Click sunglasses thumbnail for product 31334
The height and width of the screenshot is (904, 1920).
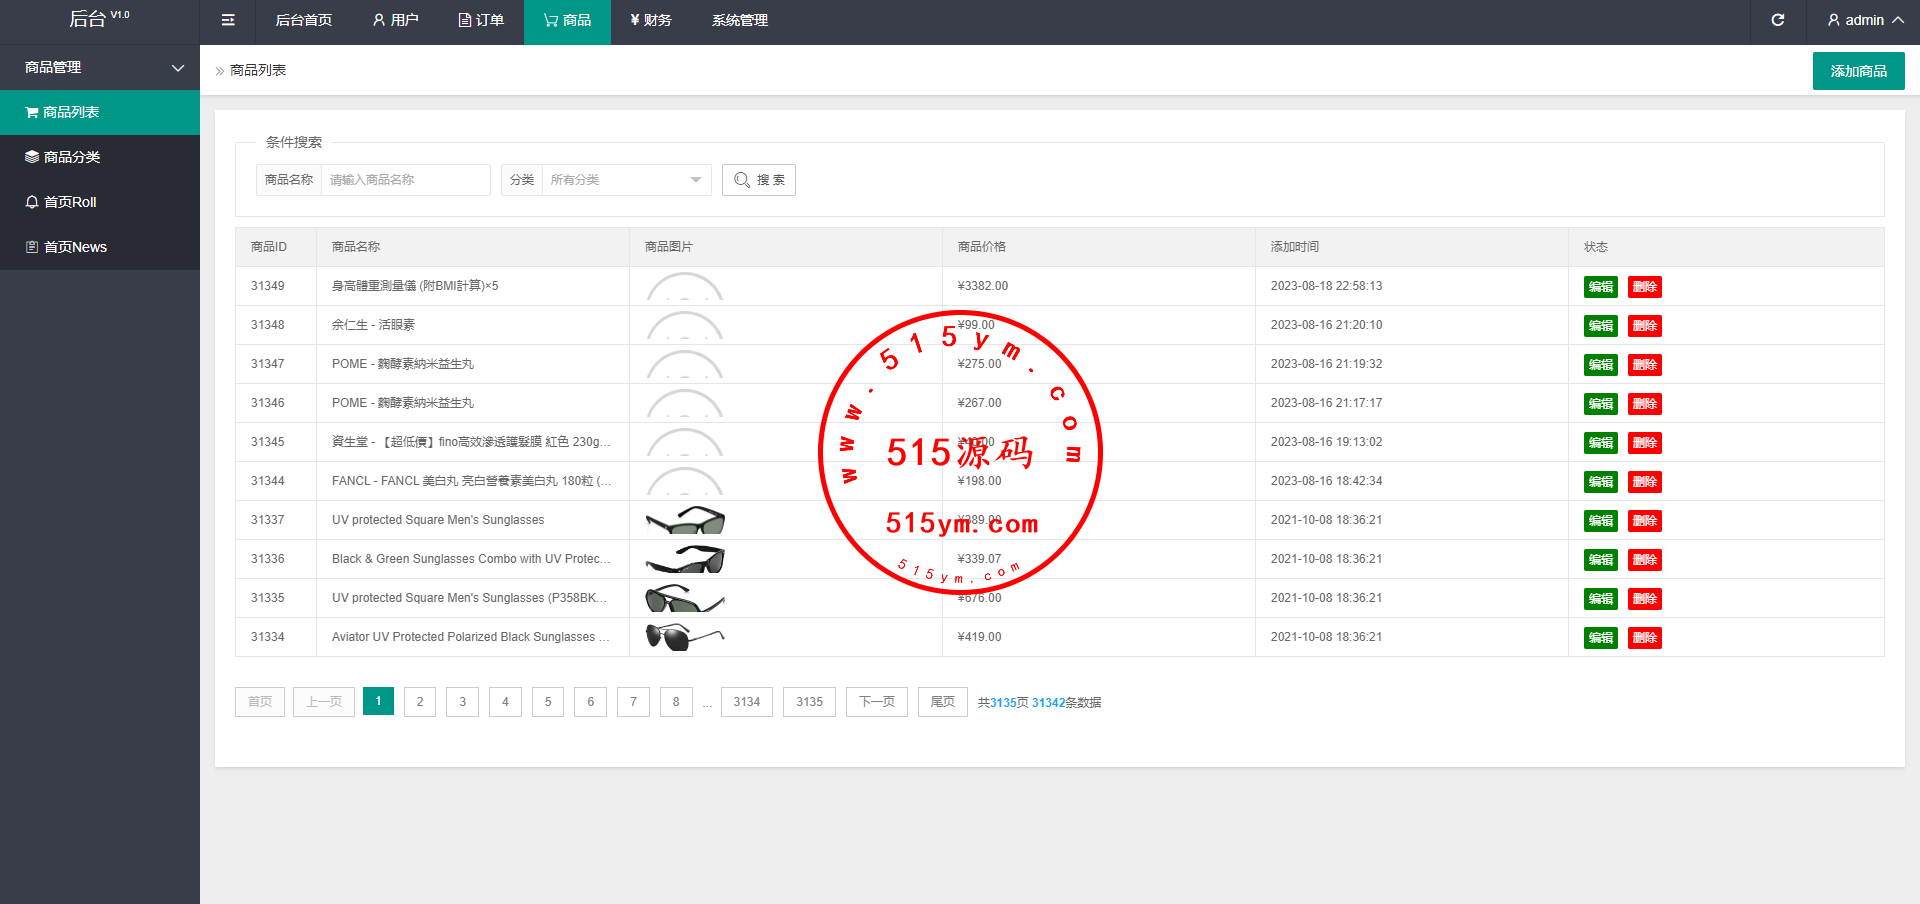pyautogui.click(x=685, y=637)
